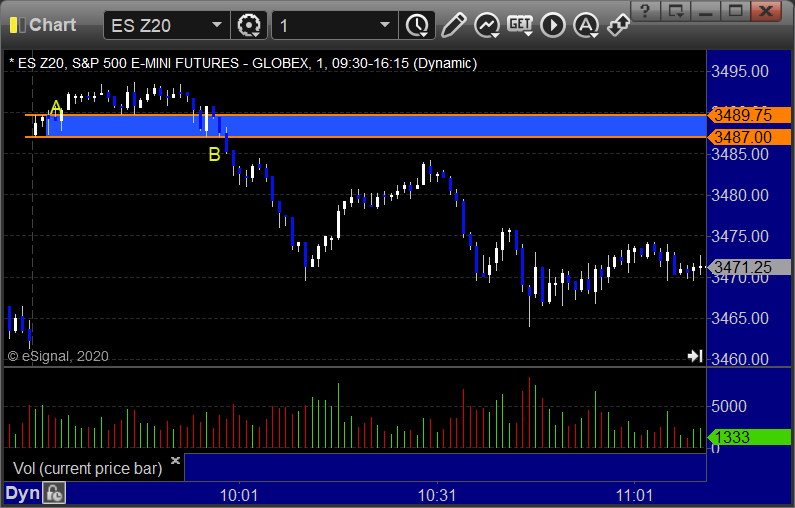Click the pop-out window button in title bar
This screenshot has width=795, height=508.
(675, 11)
